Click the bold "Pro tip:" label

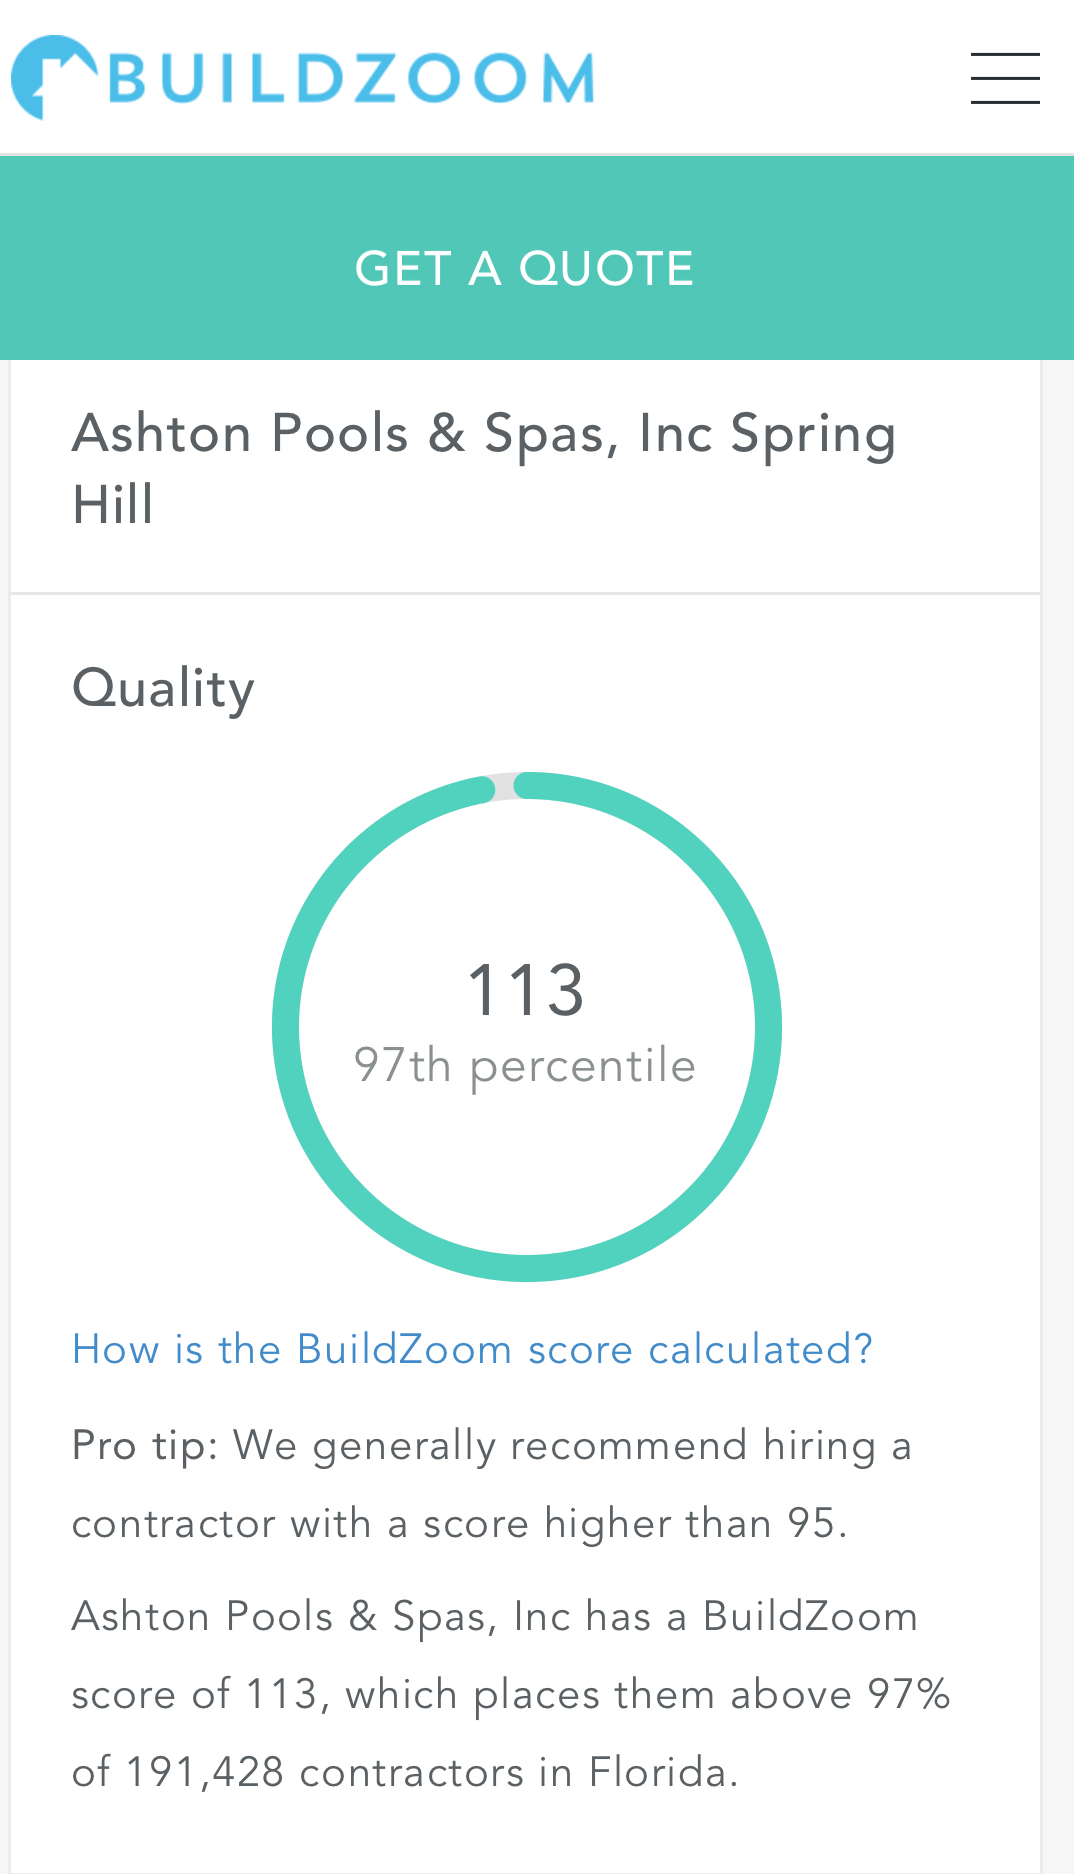[x=145, y=1446]
